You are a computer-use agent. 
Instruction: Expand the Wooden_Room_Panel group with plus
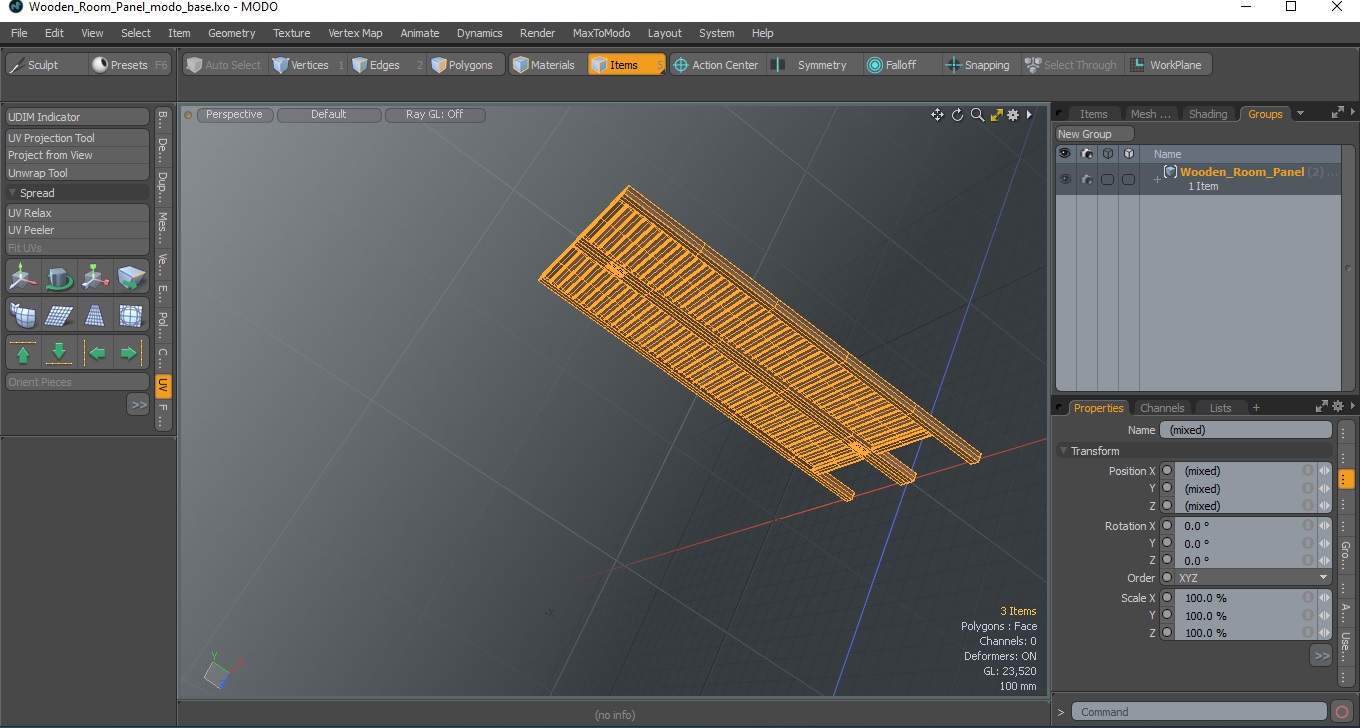(x=1157, y=179)
